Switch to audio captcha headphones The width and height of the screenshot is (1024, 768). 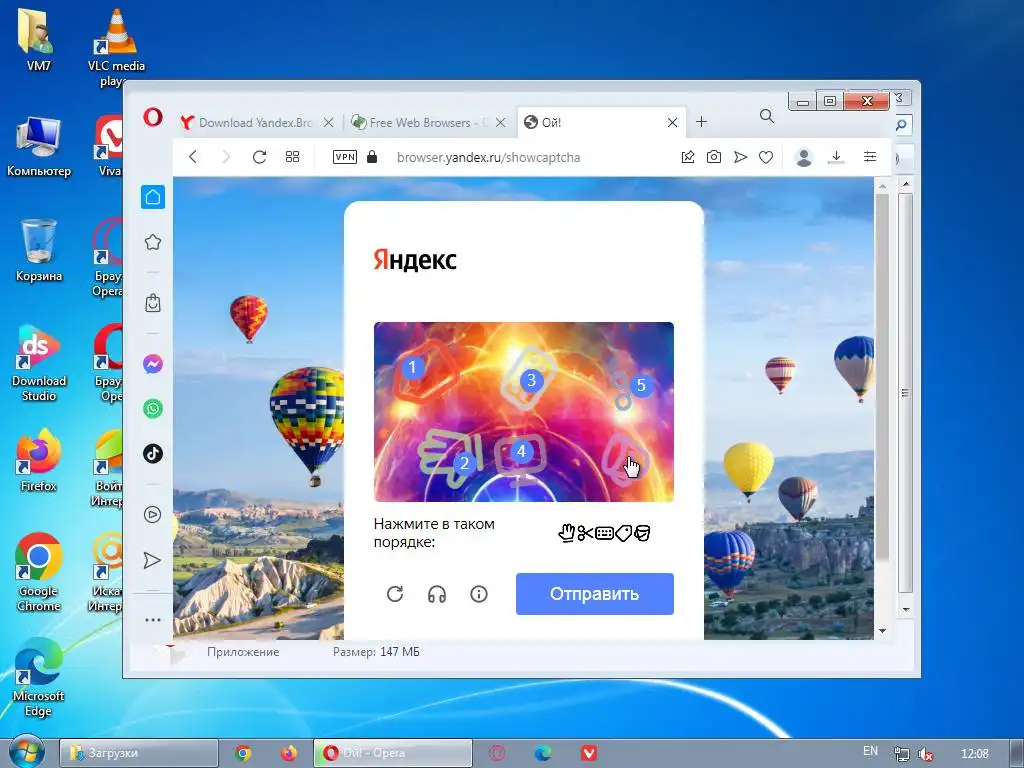point(437,594)
